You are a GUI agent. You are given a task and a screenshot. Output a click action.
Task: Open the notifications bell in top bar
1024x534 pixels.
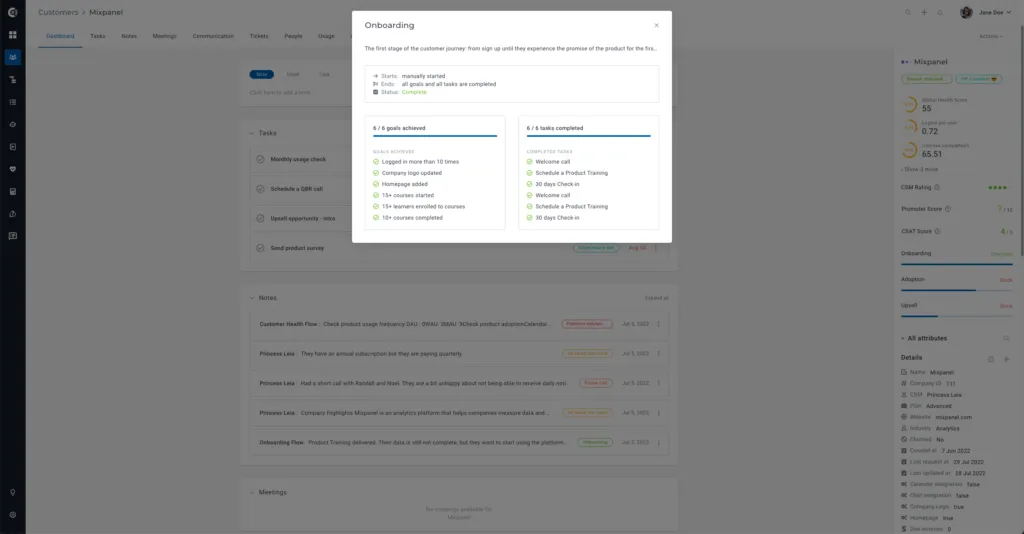[x=940, y=12]
